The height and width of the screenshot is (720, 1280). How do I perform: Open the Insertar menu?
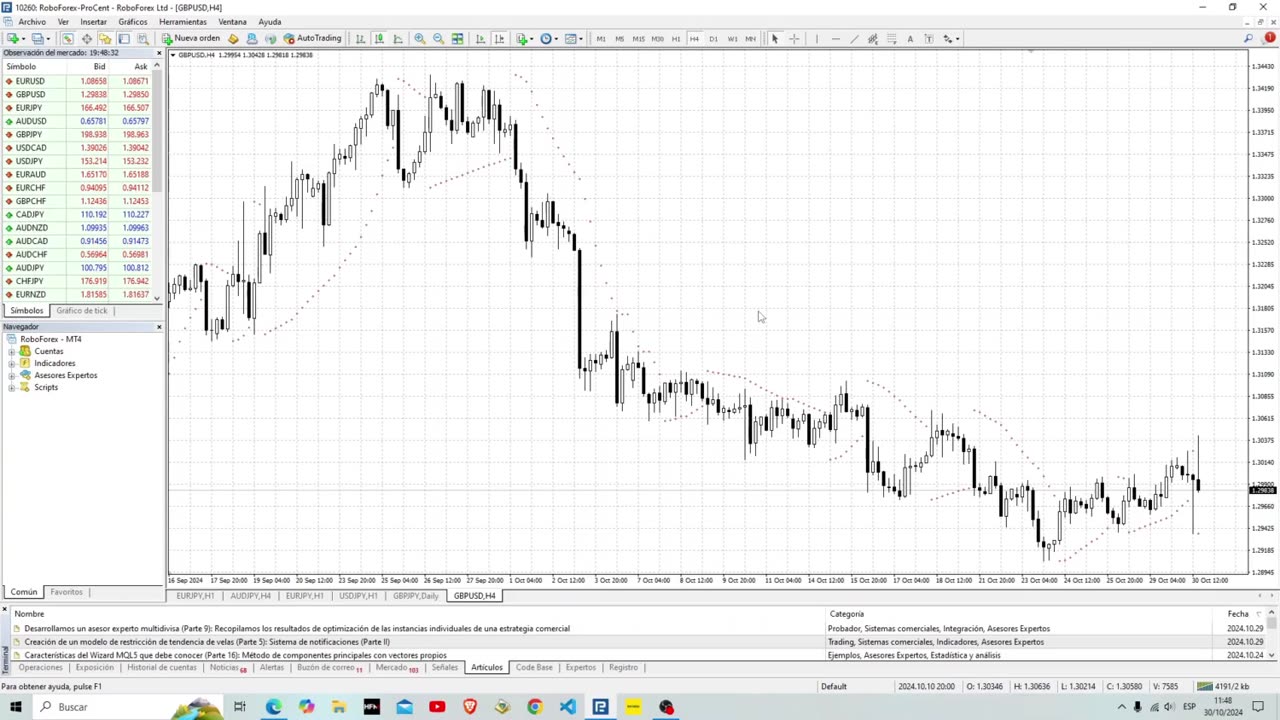click(93, 21)
